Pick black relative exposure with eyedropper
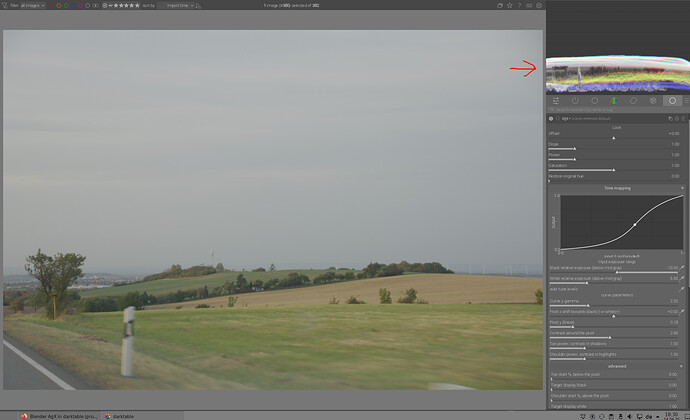Screen dimensions: 690x420 click(684, 268)
